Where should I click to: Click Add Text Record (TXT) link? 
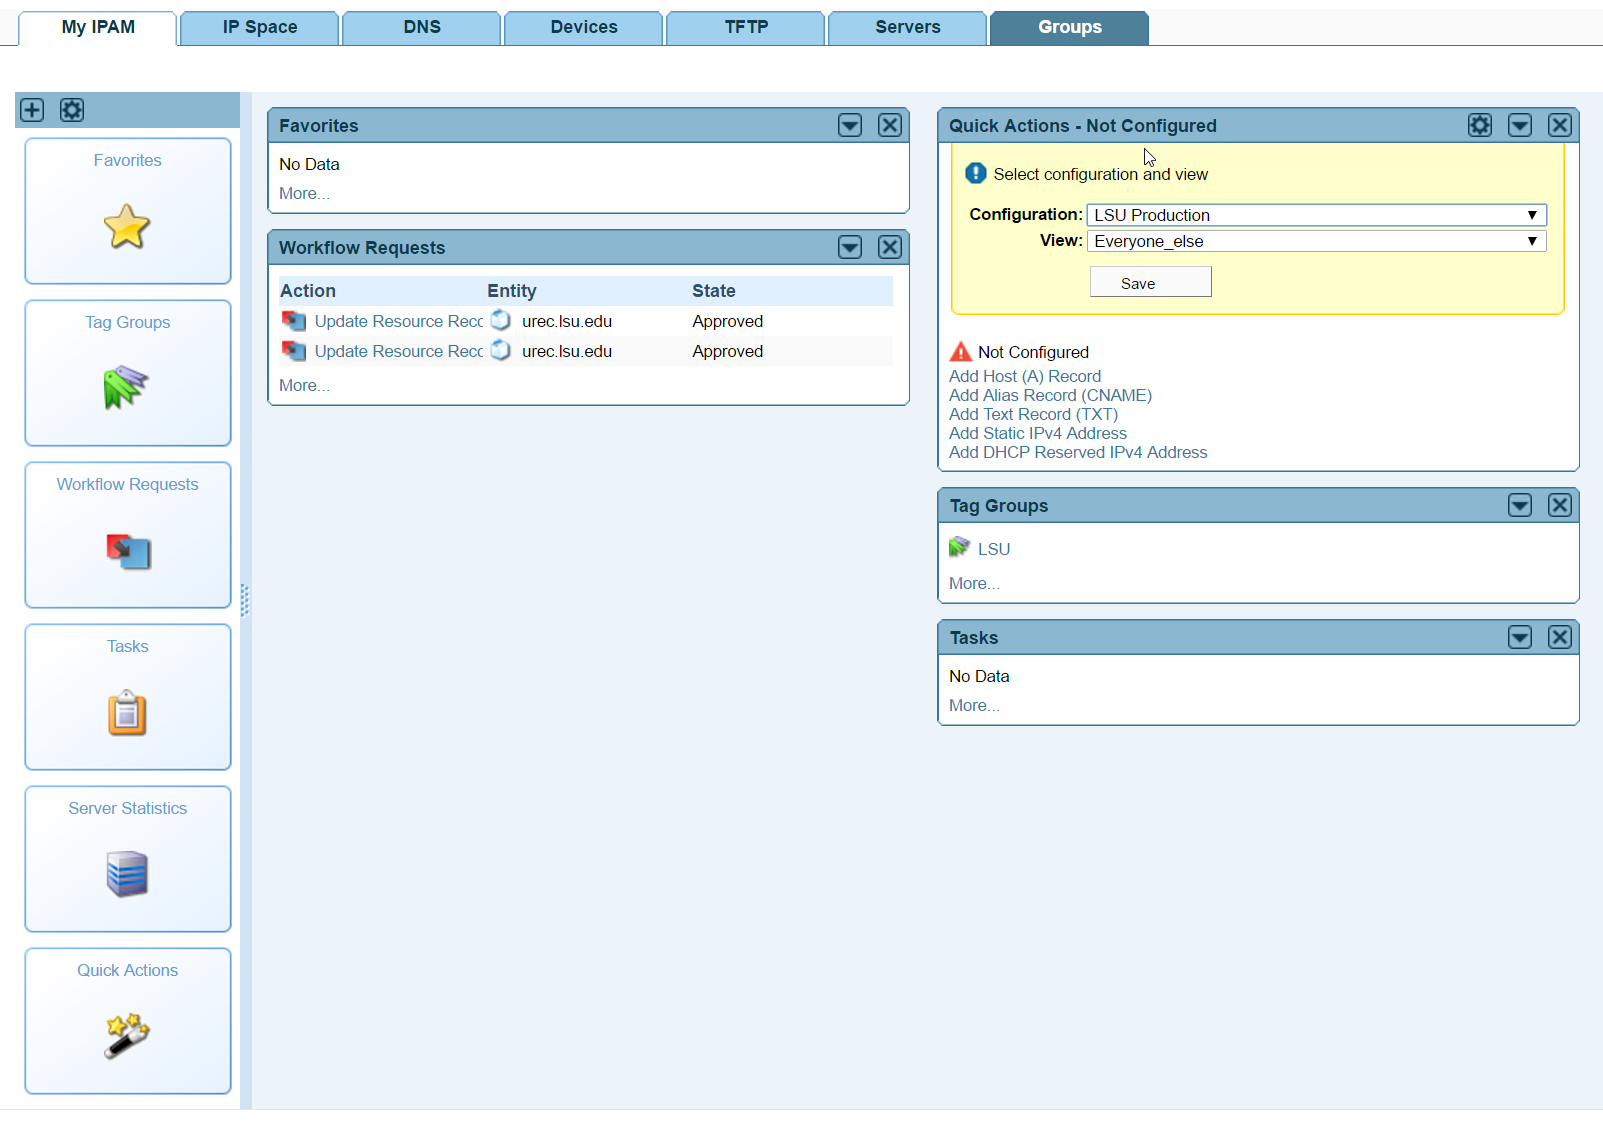pyautogui.click(x=1033, y=414)
